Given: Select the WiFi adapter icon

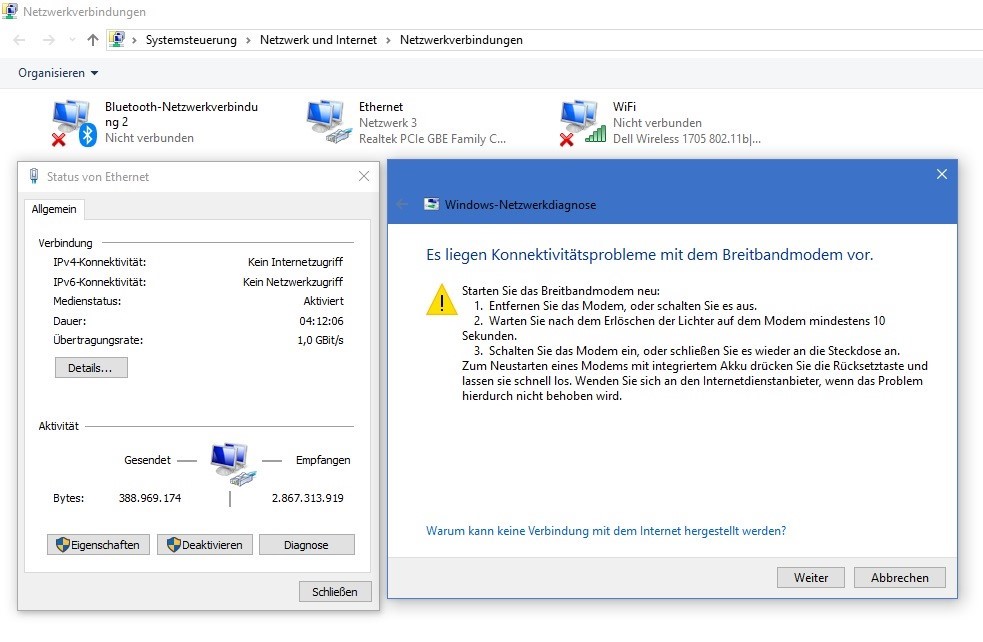Looking at the screenshot, I should [x=581, y=122].
